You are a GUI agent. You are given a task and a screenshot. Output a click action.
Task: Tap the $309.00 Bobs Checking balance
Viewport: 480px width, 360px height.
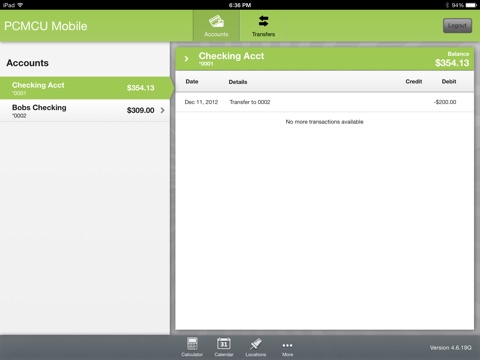click(140, 110)
